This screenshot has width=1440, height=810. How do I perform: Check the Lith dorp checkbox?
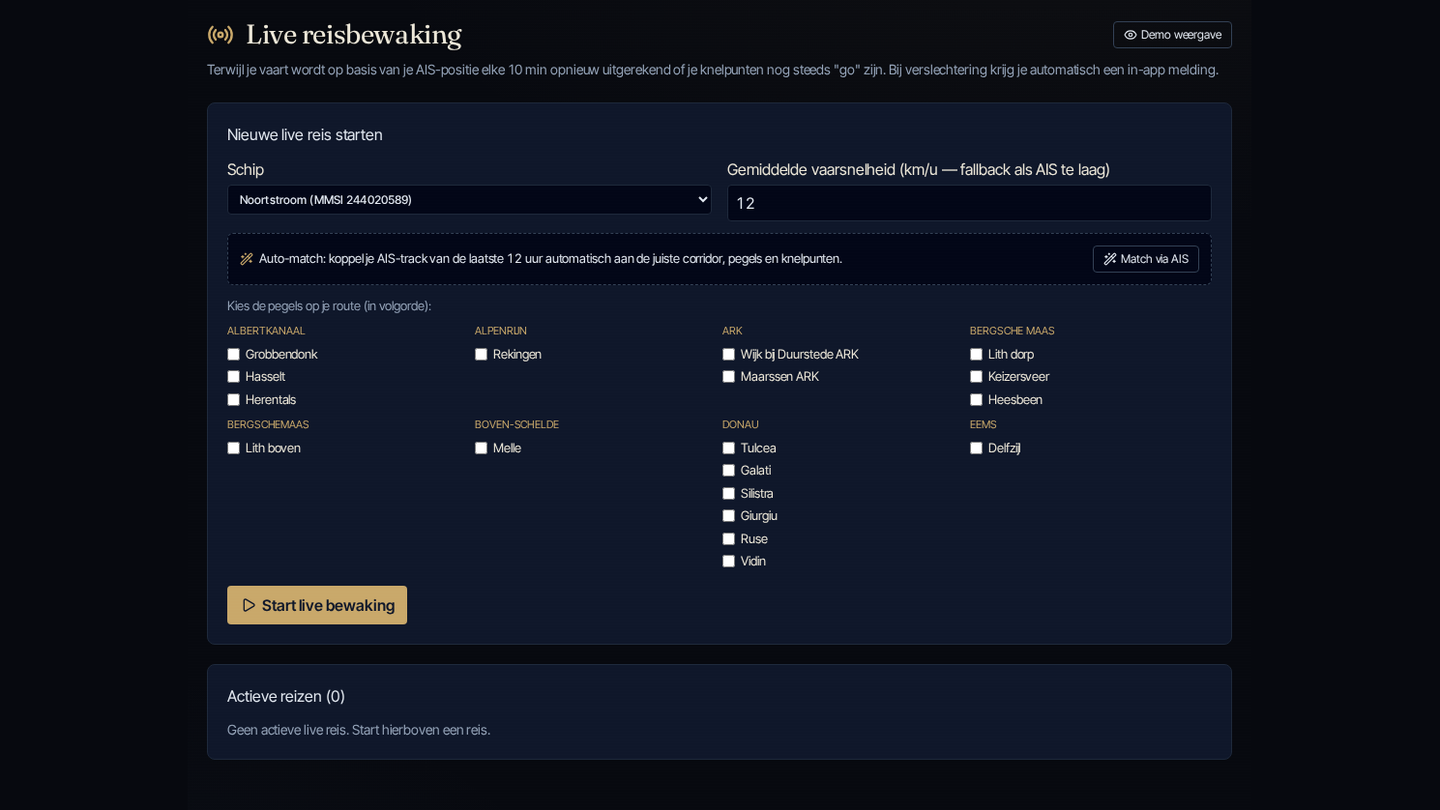(976, 354)
